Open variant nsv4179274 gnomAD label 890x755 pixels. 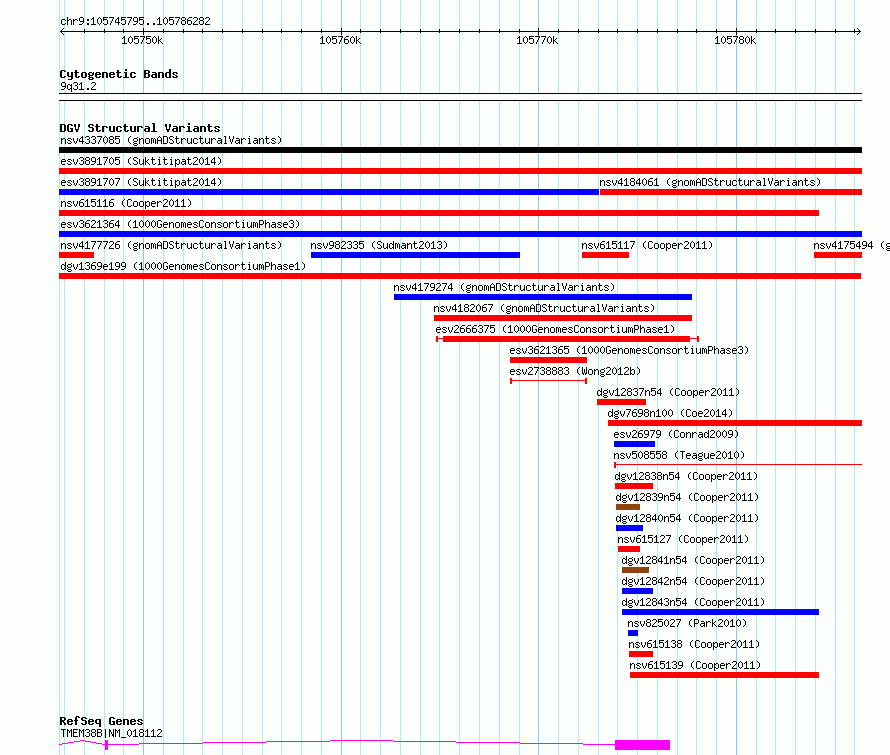tap(504, 287)
